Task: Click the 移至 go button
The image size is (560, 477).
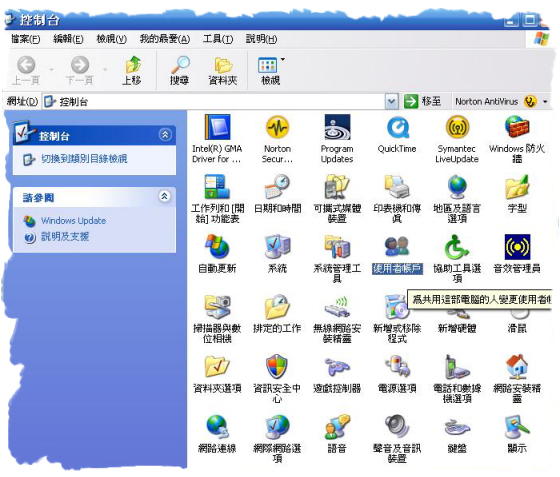Action: point(422,102)
